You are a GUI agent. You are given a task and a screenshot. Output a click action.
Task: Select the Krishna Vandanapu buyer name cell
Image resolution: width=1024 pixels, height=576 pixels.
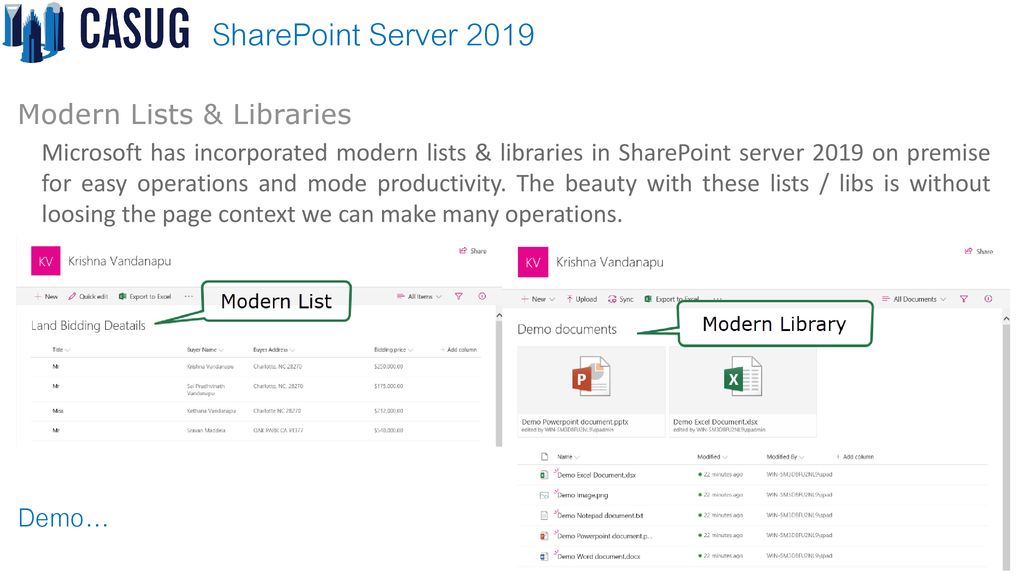(x=210, y=367)
